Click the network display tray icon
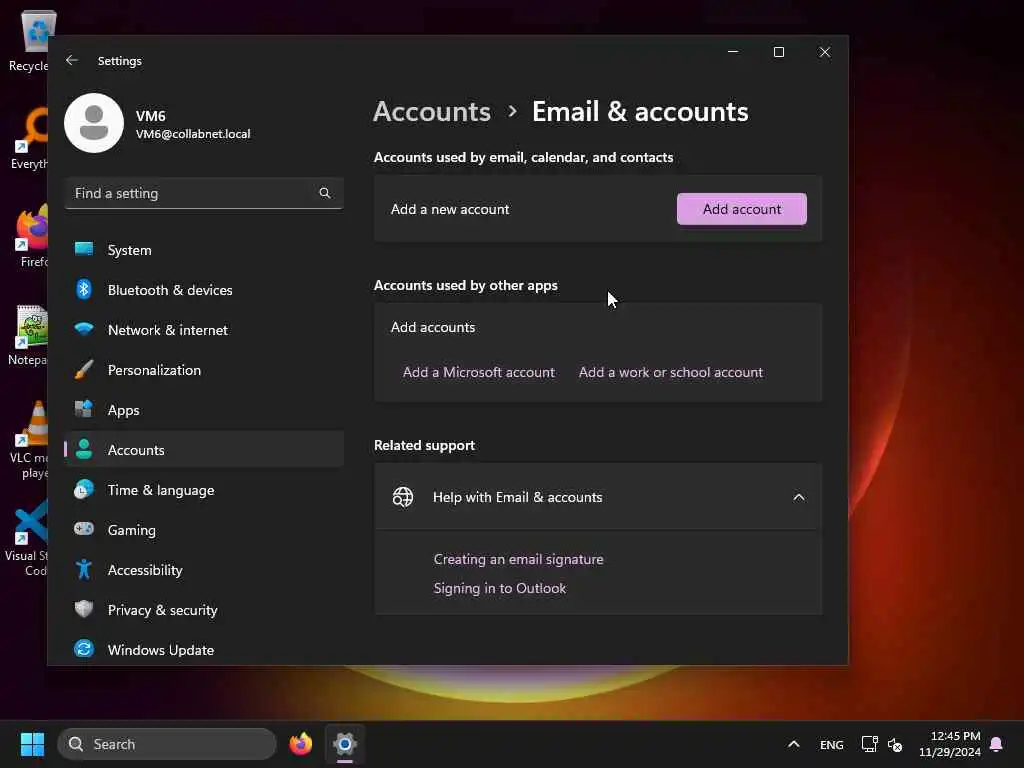Screen dimensions: 1024x768 point(869,744)
